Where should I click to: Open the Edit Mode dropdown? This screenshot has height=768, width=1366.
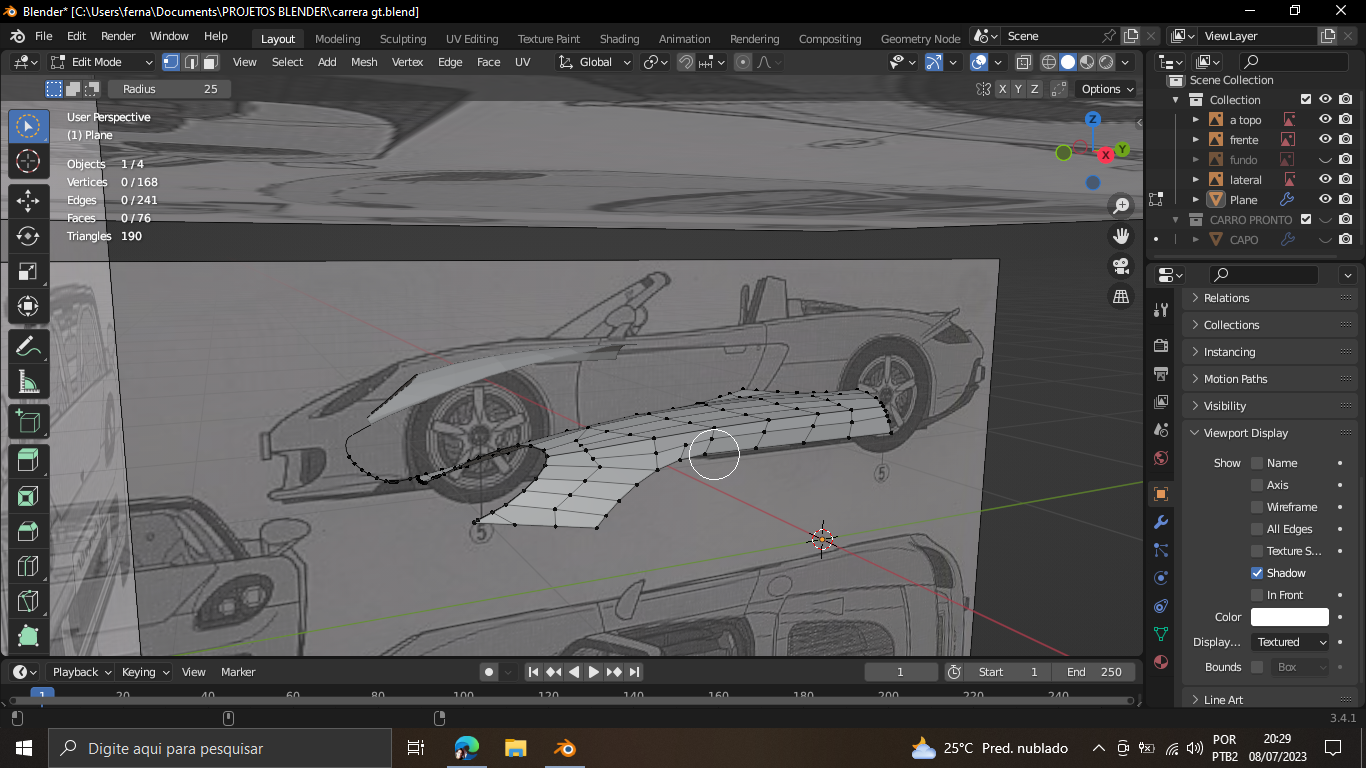(102, 62)
